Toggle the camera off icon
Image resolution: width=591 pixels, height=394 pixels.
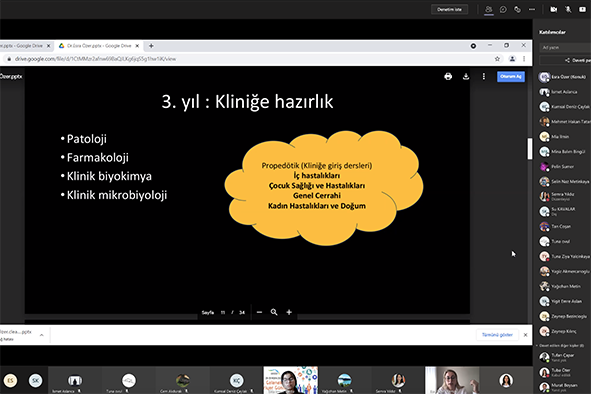(553, 9)
